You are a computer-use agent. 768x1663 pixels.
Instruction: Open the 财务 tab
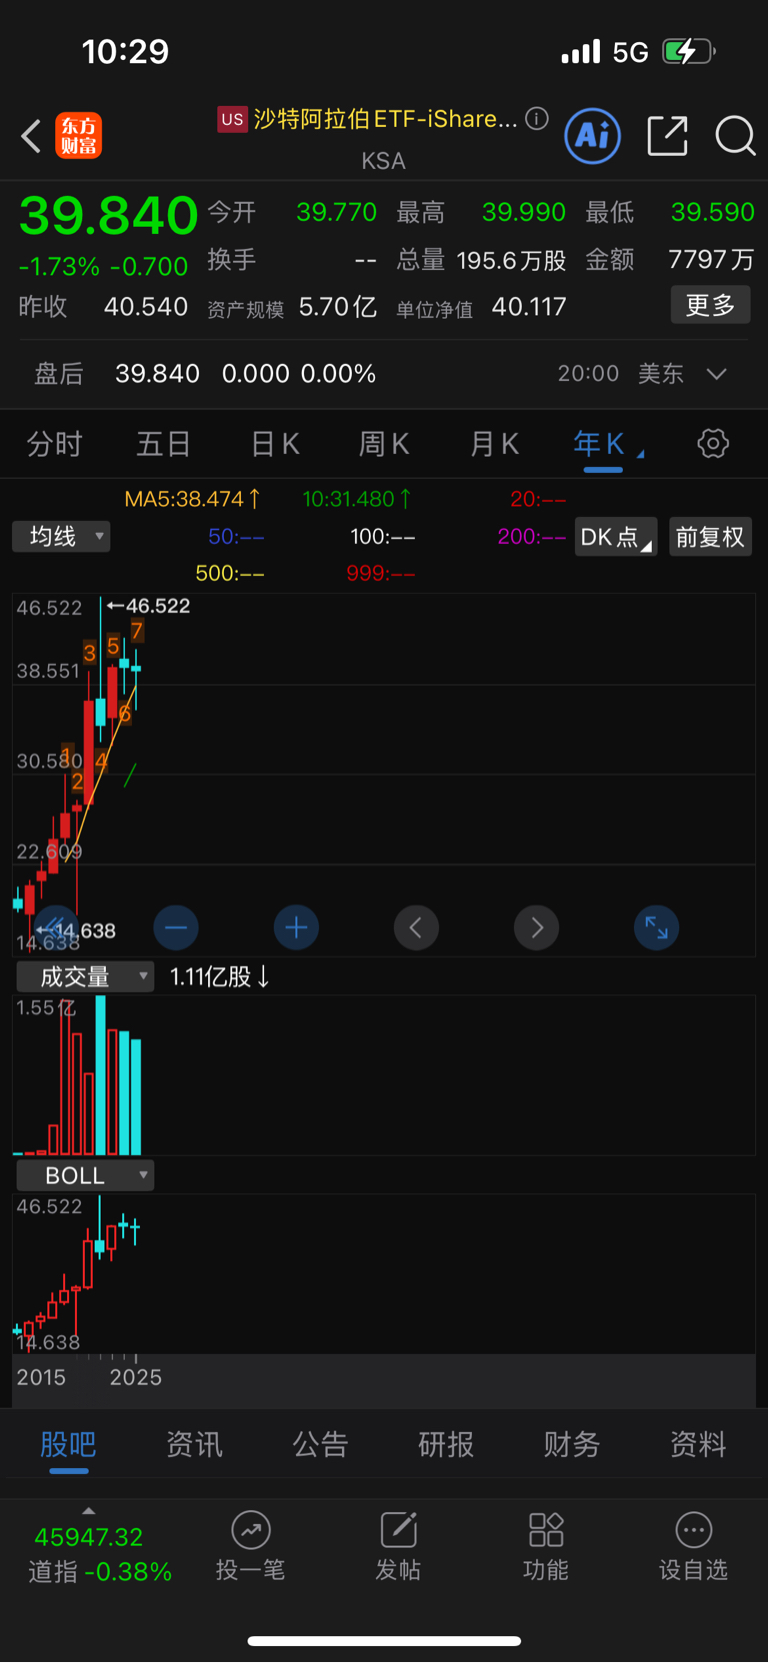tap(572, 1444)
